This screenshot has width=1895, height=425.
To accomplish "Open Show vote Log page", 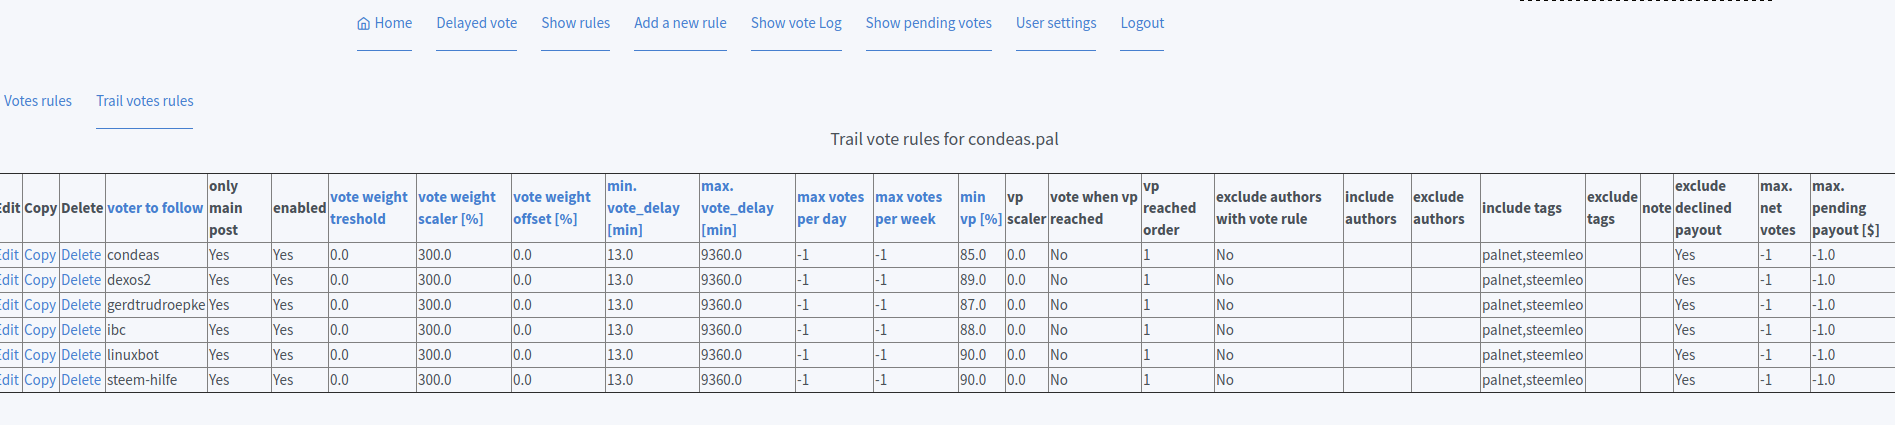I will coord(796,23).
